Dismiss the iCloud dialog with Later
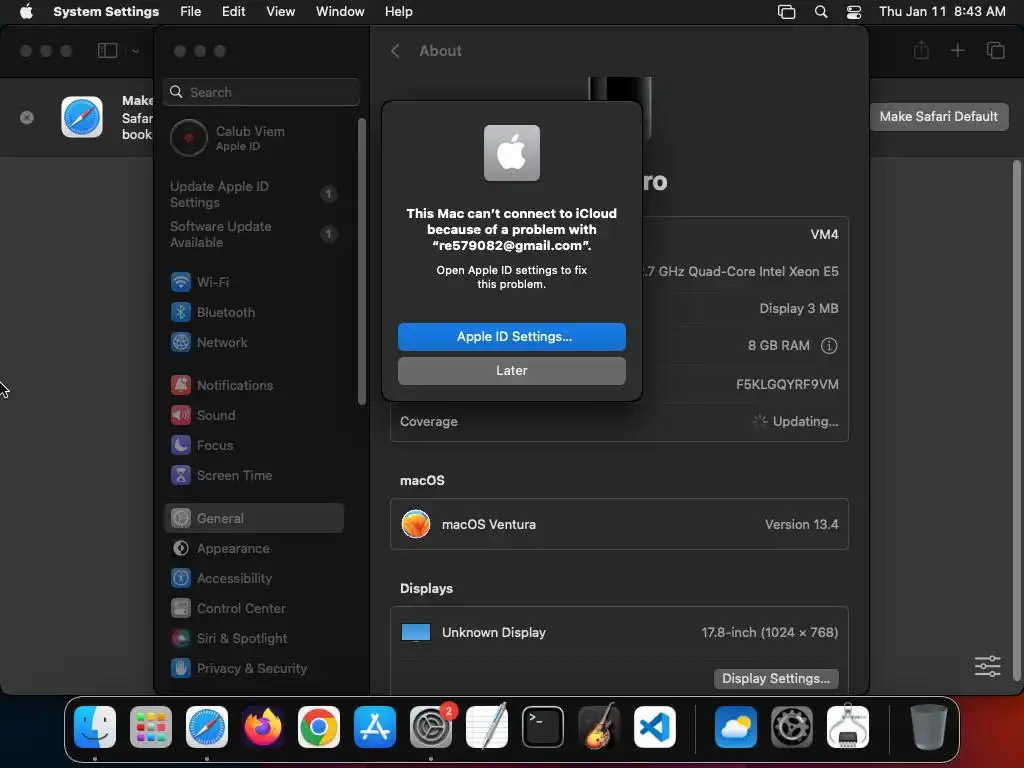 pyautogui.click(x=511, y=370)
